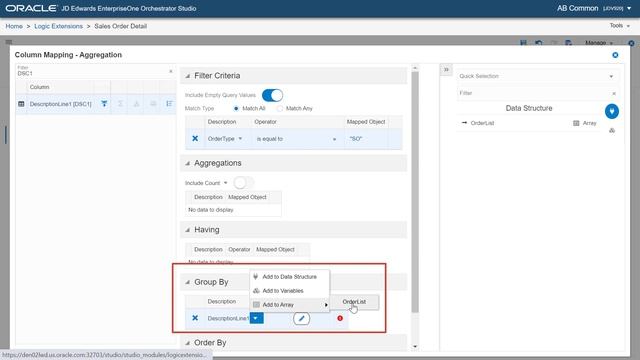Clear the Data Structure filter with the x
Viewport: 640px width, 360px height.
[x=614, y=93]
